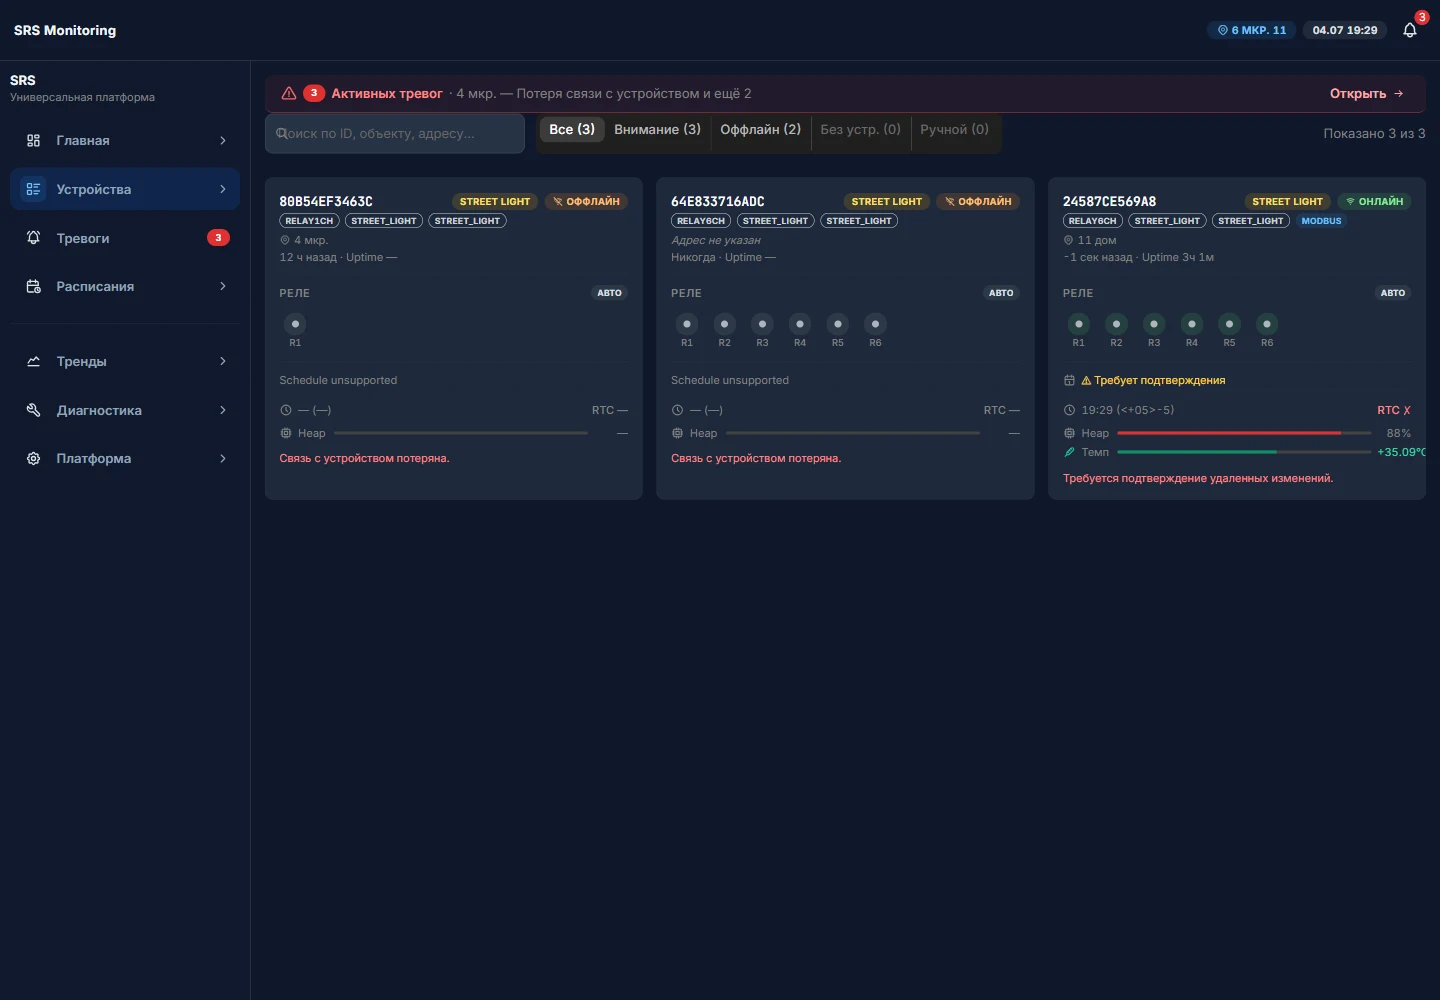Click clock icon on 64E833716ADC card
This screenshot has height=1000, width=1440.
coord(677,410)
